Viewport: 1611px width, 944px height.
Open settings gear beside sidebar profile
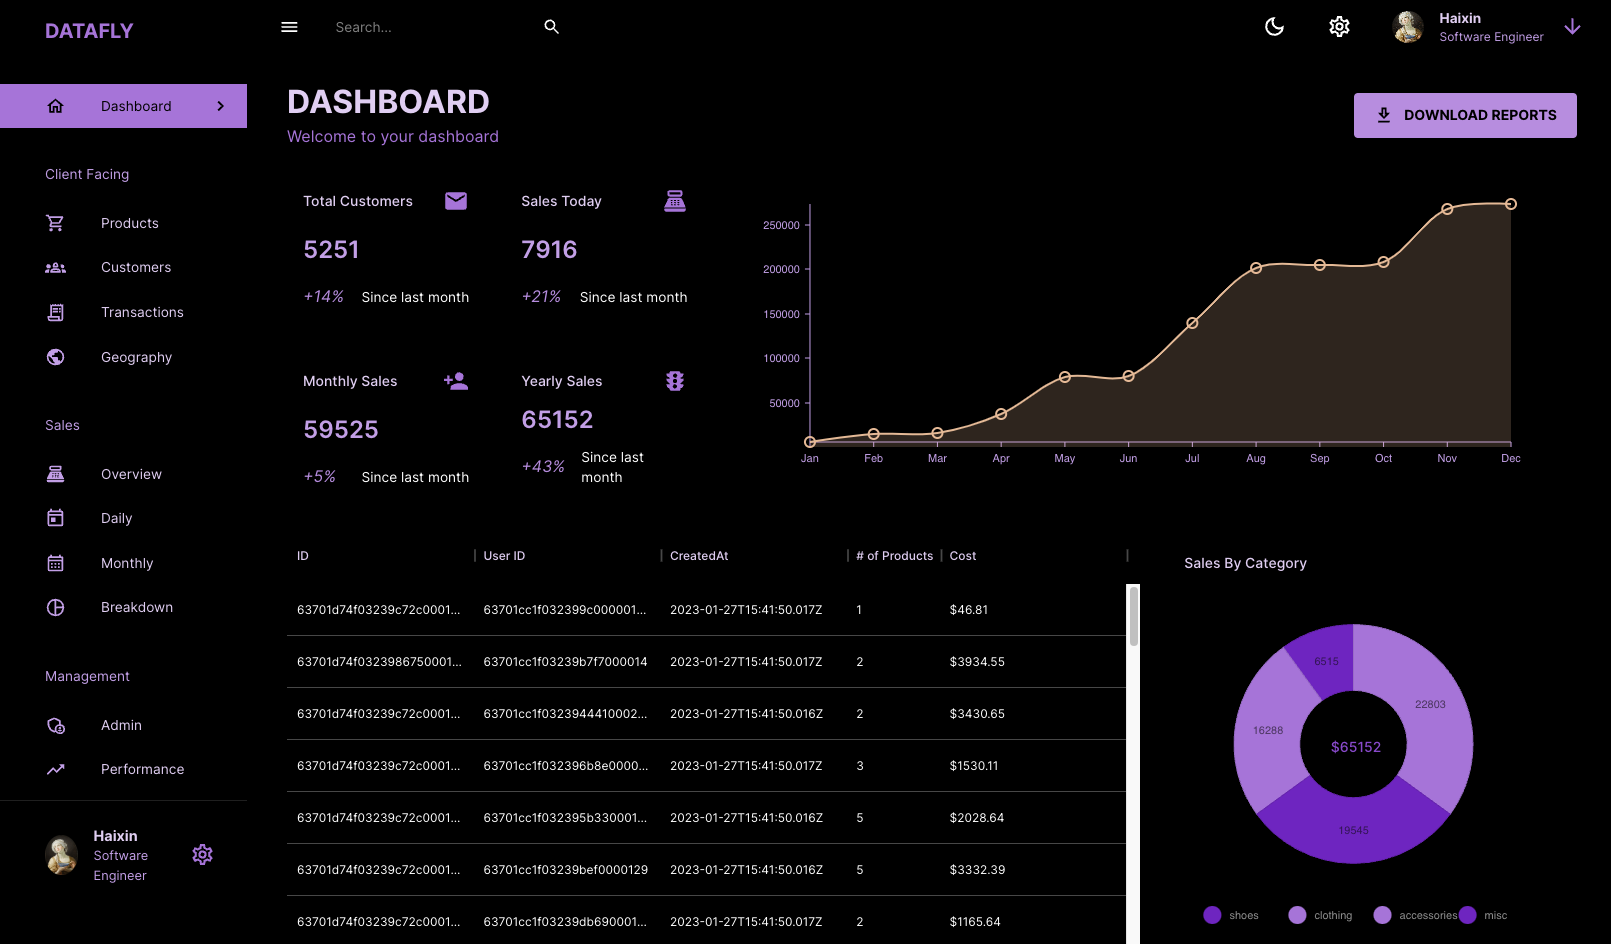click(x=202, y=855)
